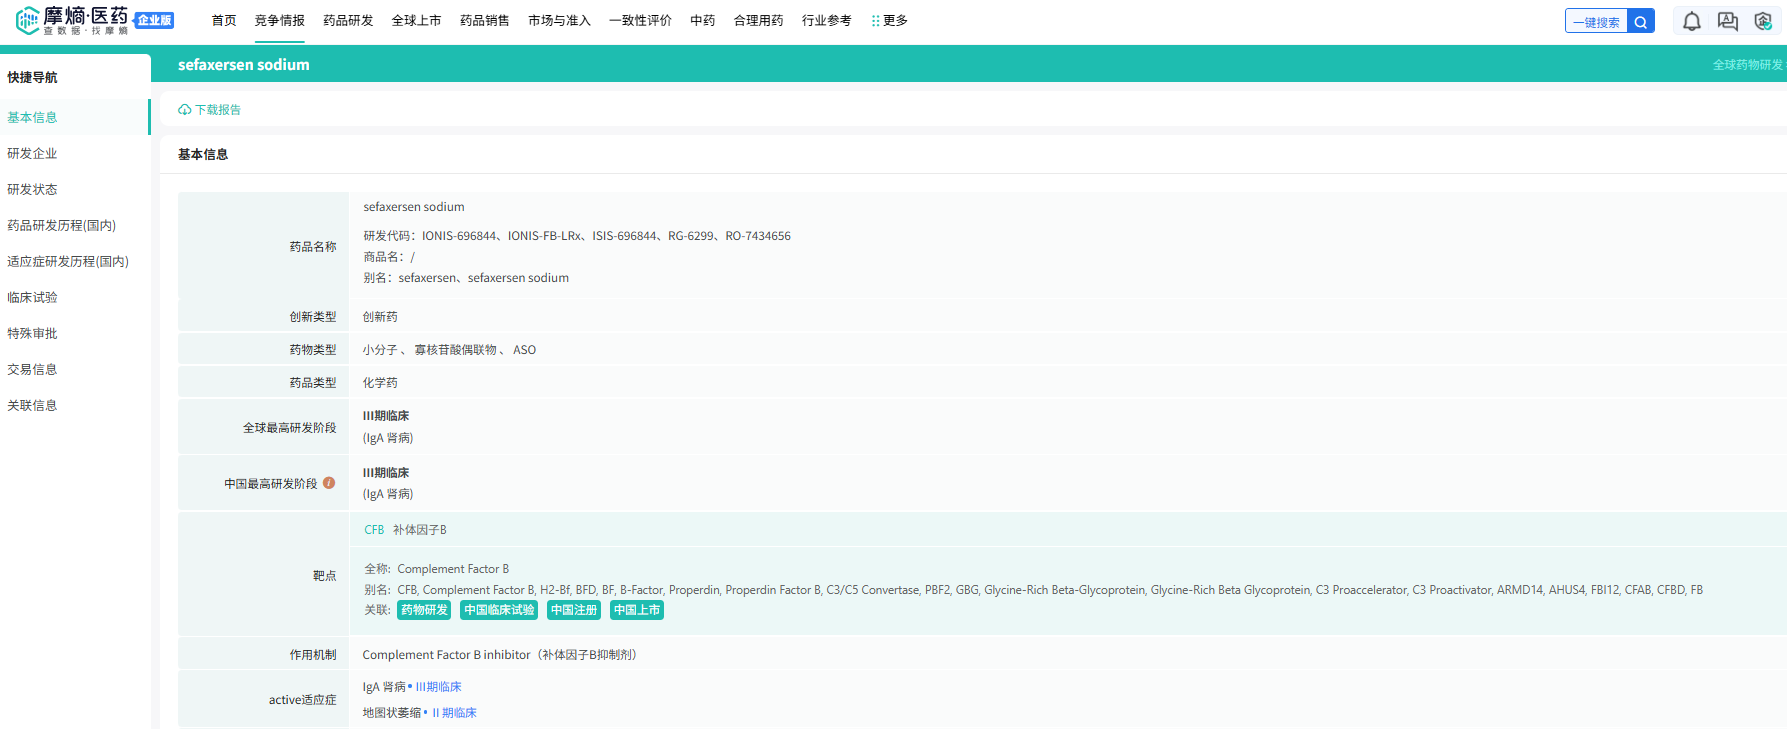Click the 药物研发 tag button
The width and height of the screenshot is (1787, 729).
pos(424,610)
